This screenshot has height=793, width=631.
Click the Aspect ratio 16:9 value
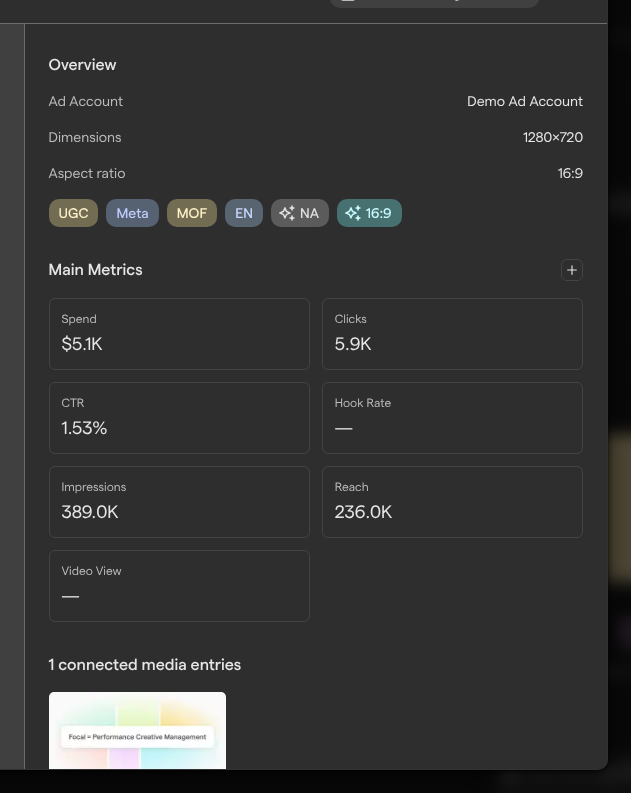click(x=570, y=173)
